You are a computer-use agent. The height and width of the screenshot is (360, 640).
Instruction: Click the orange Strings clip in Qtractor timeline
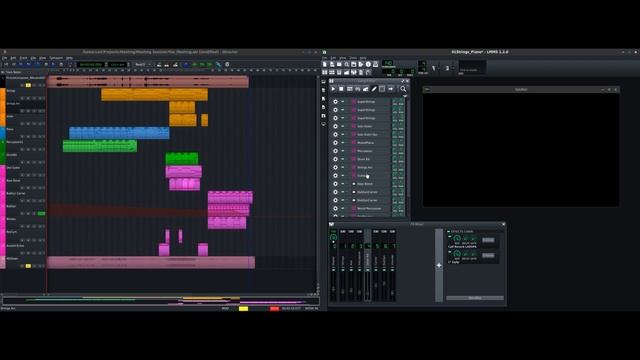154,95
